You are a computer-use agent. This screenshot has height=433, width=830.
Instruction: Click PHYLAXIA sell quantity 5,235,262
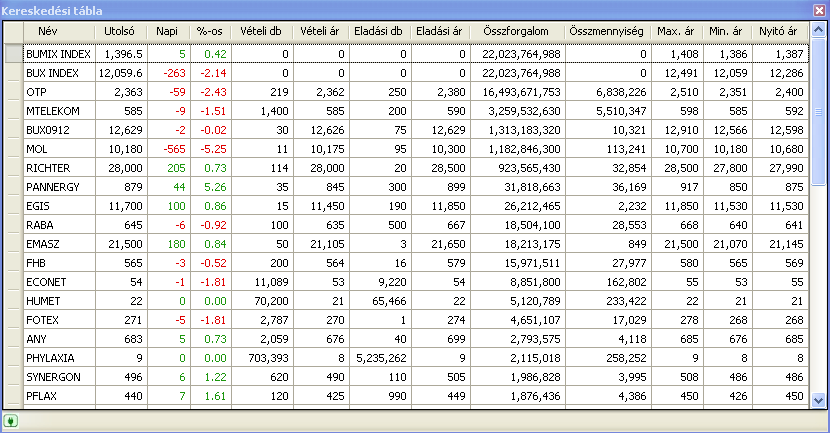tap(381, 358)
